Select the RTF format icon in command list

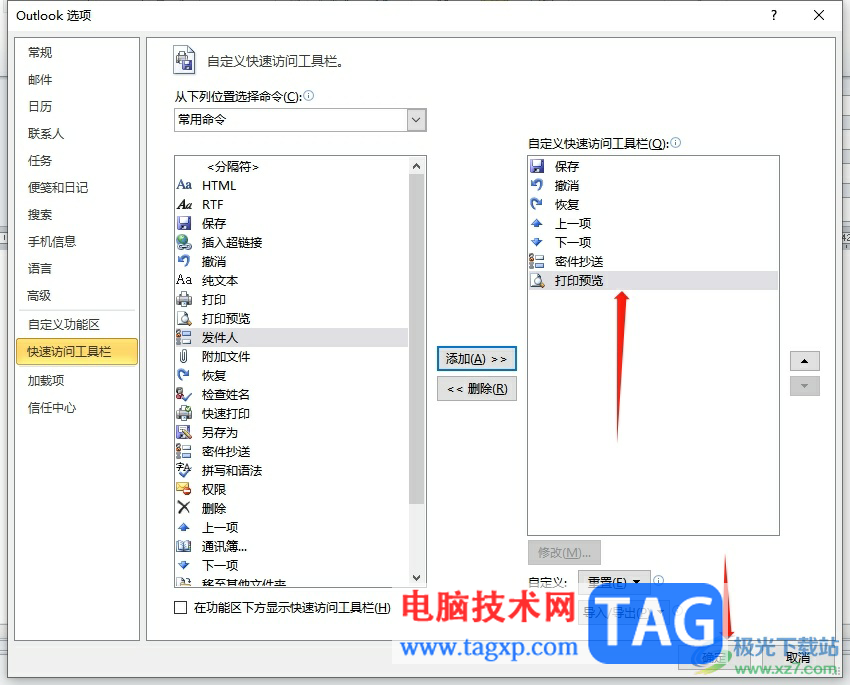coord(184,204)
